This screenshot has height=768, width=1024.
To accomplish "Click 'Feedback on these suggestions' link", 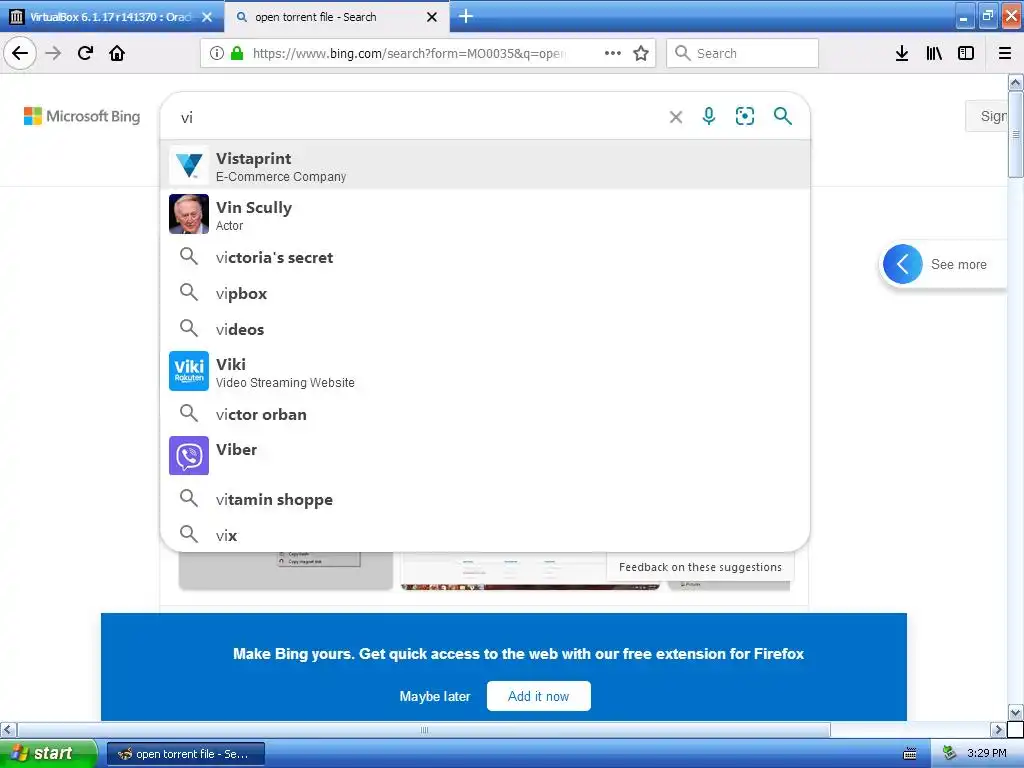I will [700, 567].
